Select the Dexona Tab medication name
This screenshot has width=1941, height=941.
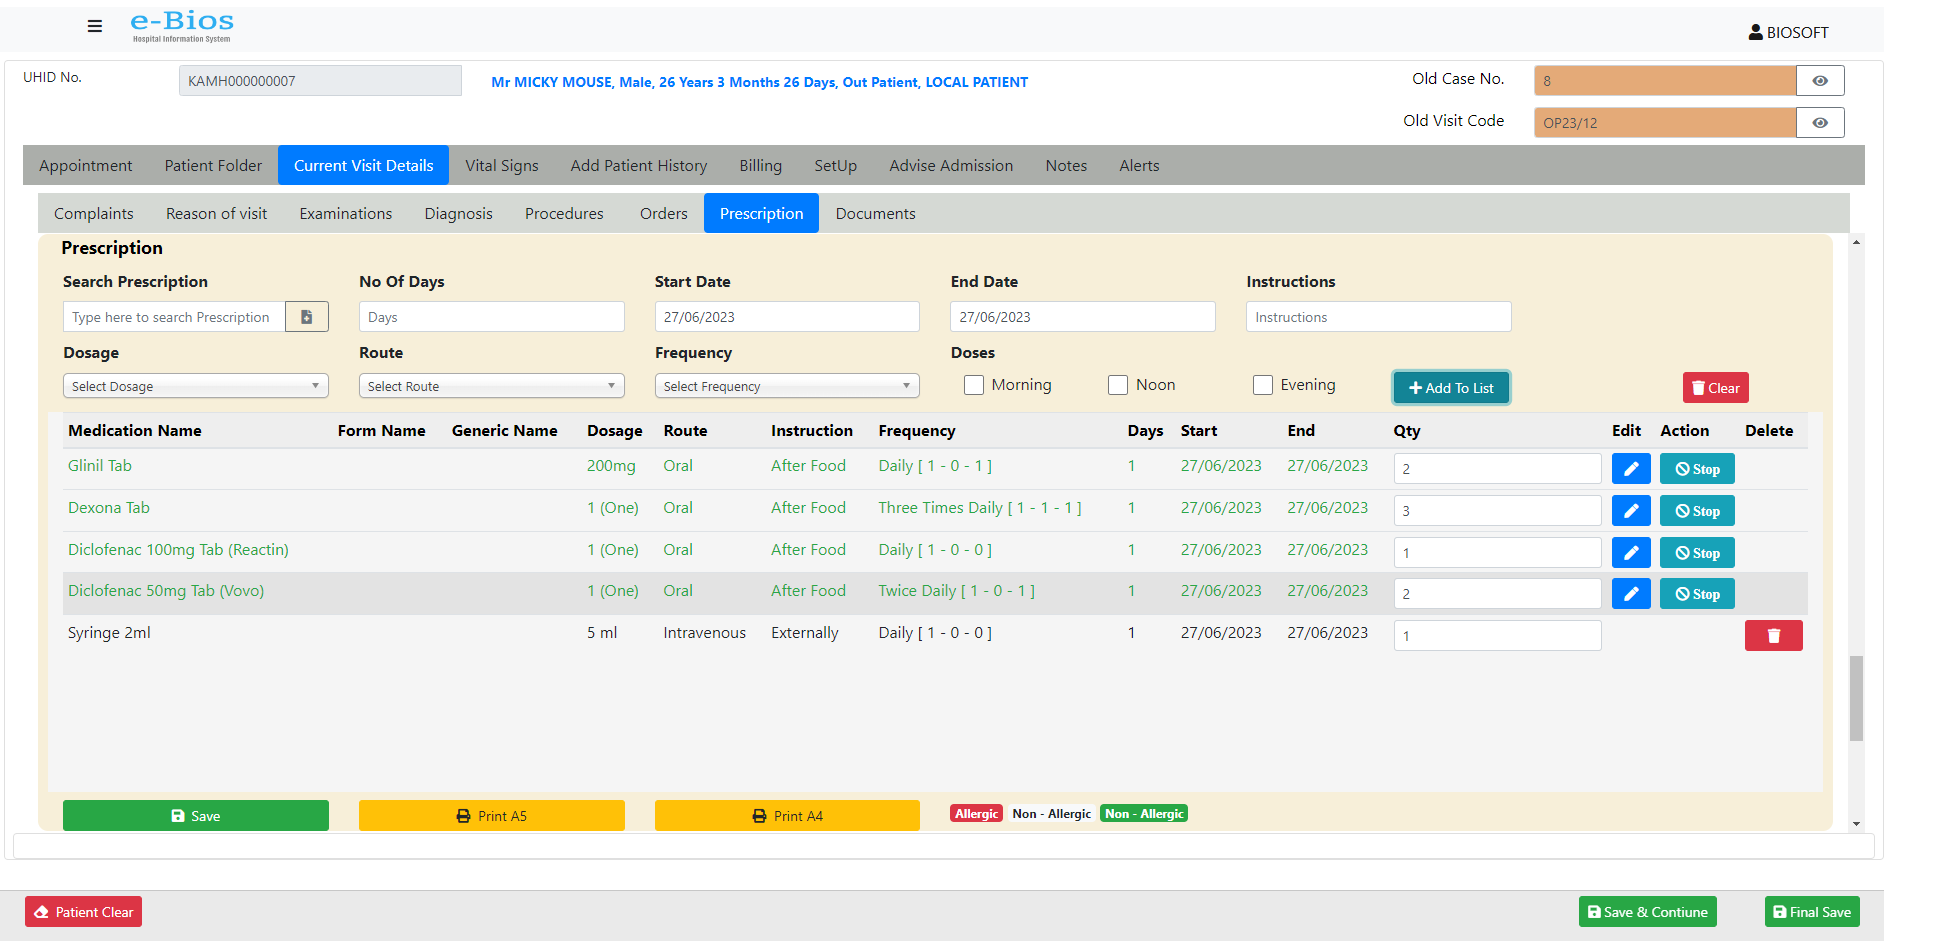point(109,508)
